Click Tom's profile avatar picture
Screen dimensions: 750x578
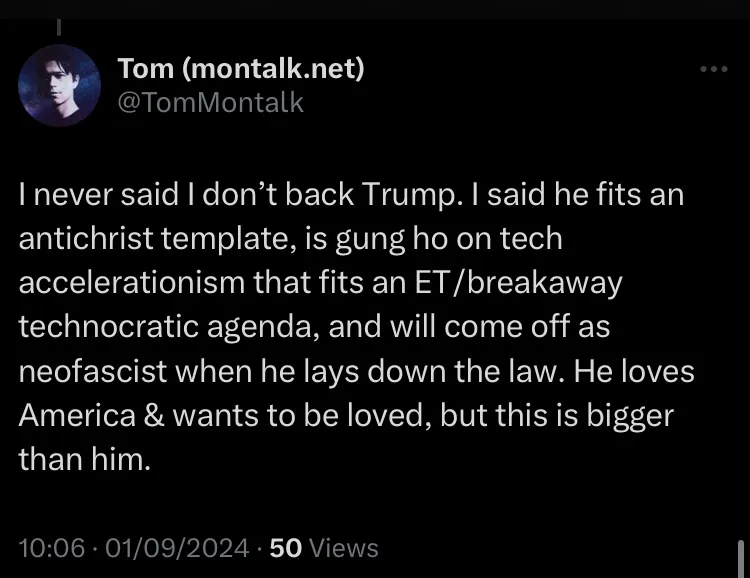tap(60, 85)
